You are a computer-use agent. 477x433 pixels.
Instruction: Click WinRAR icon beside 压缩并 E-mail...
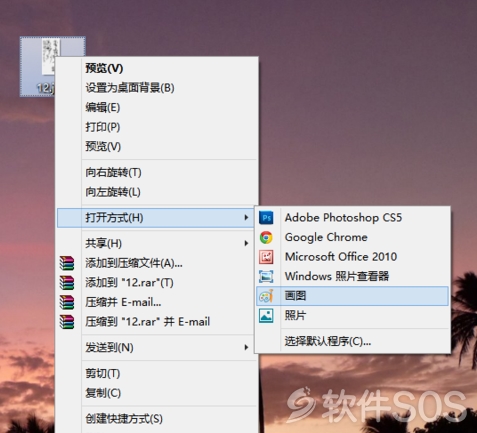(x=67, y=302)
